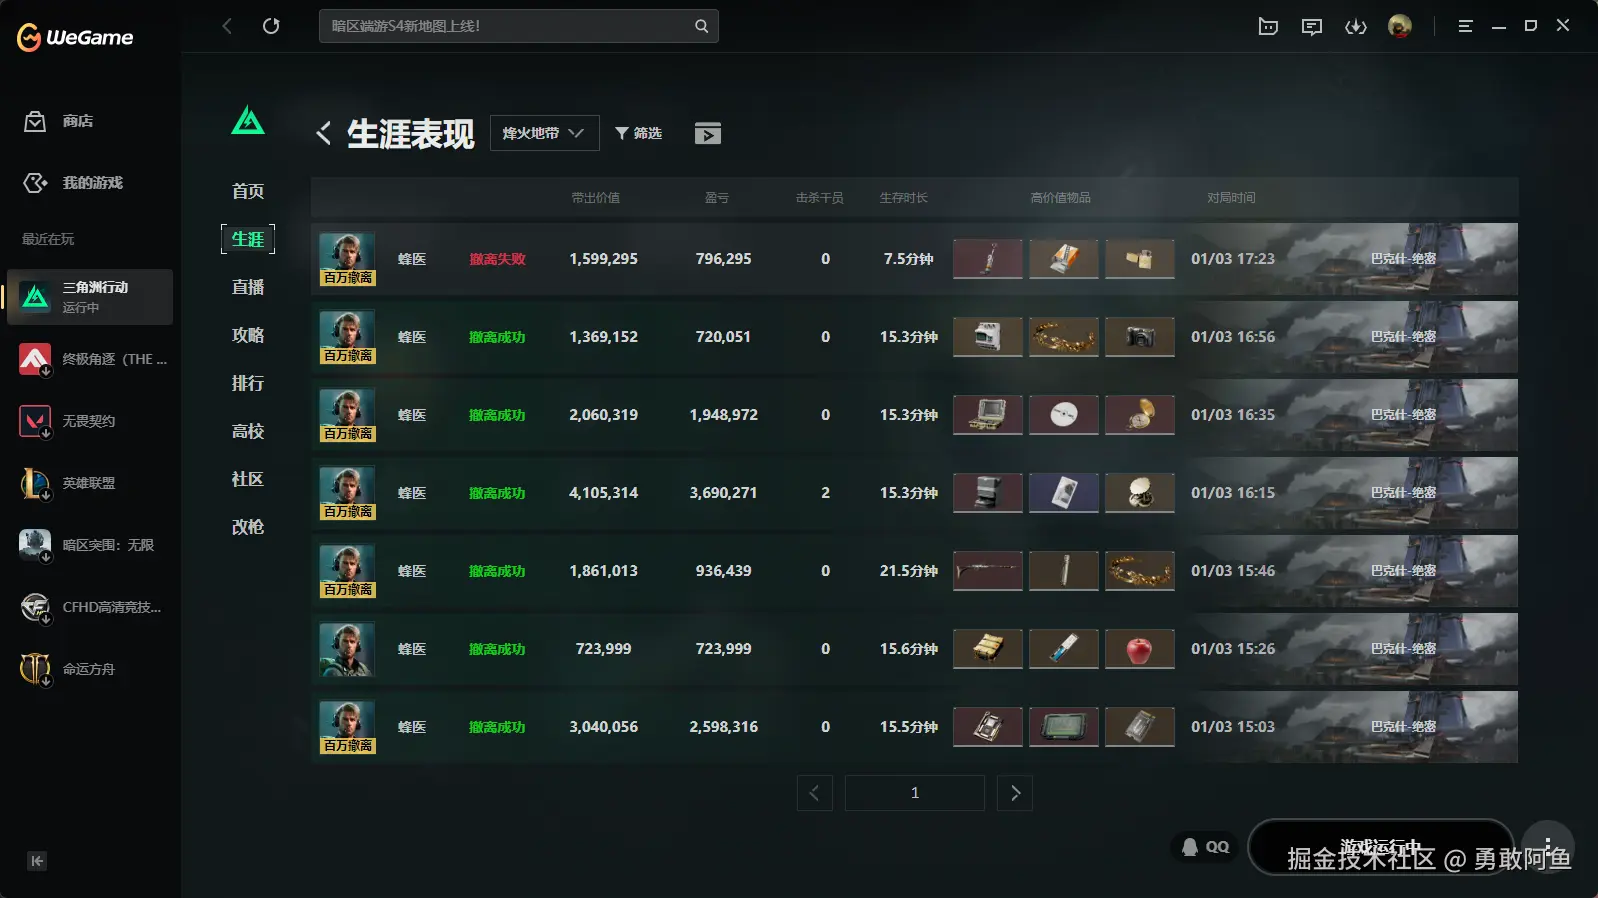Switch to the 排行 ranking tab
This screenshot has height=898, width=1598.
248,383
